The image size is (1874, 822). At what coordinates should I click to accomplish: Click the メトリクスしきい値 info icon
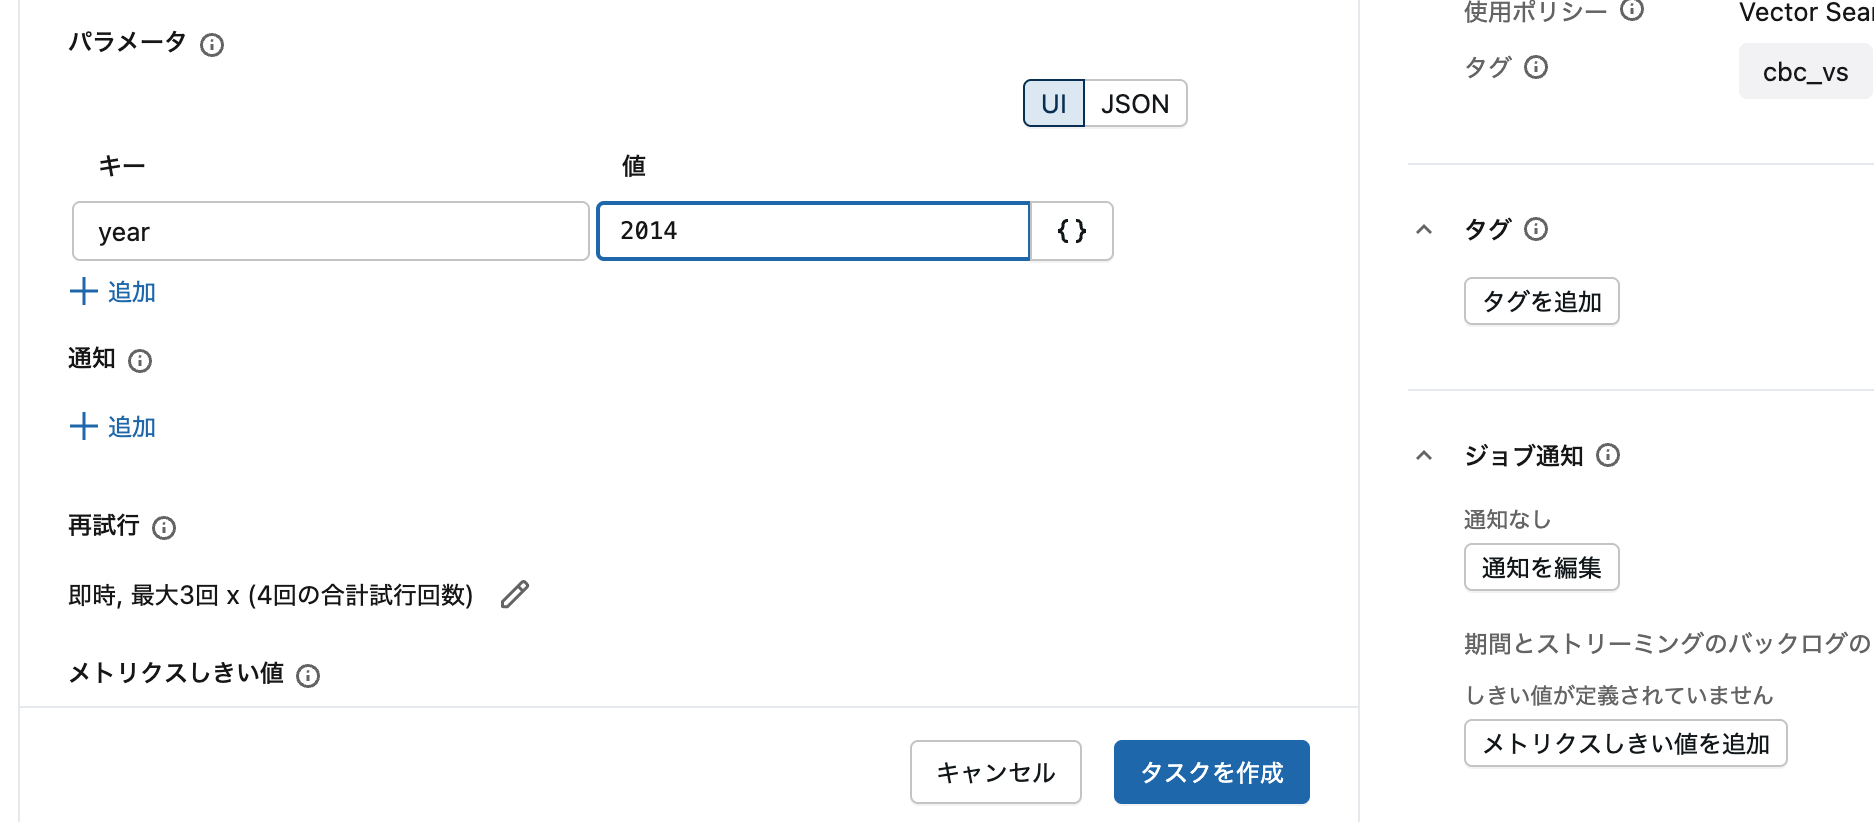click(x=310, y=676)
